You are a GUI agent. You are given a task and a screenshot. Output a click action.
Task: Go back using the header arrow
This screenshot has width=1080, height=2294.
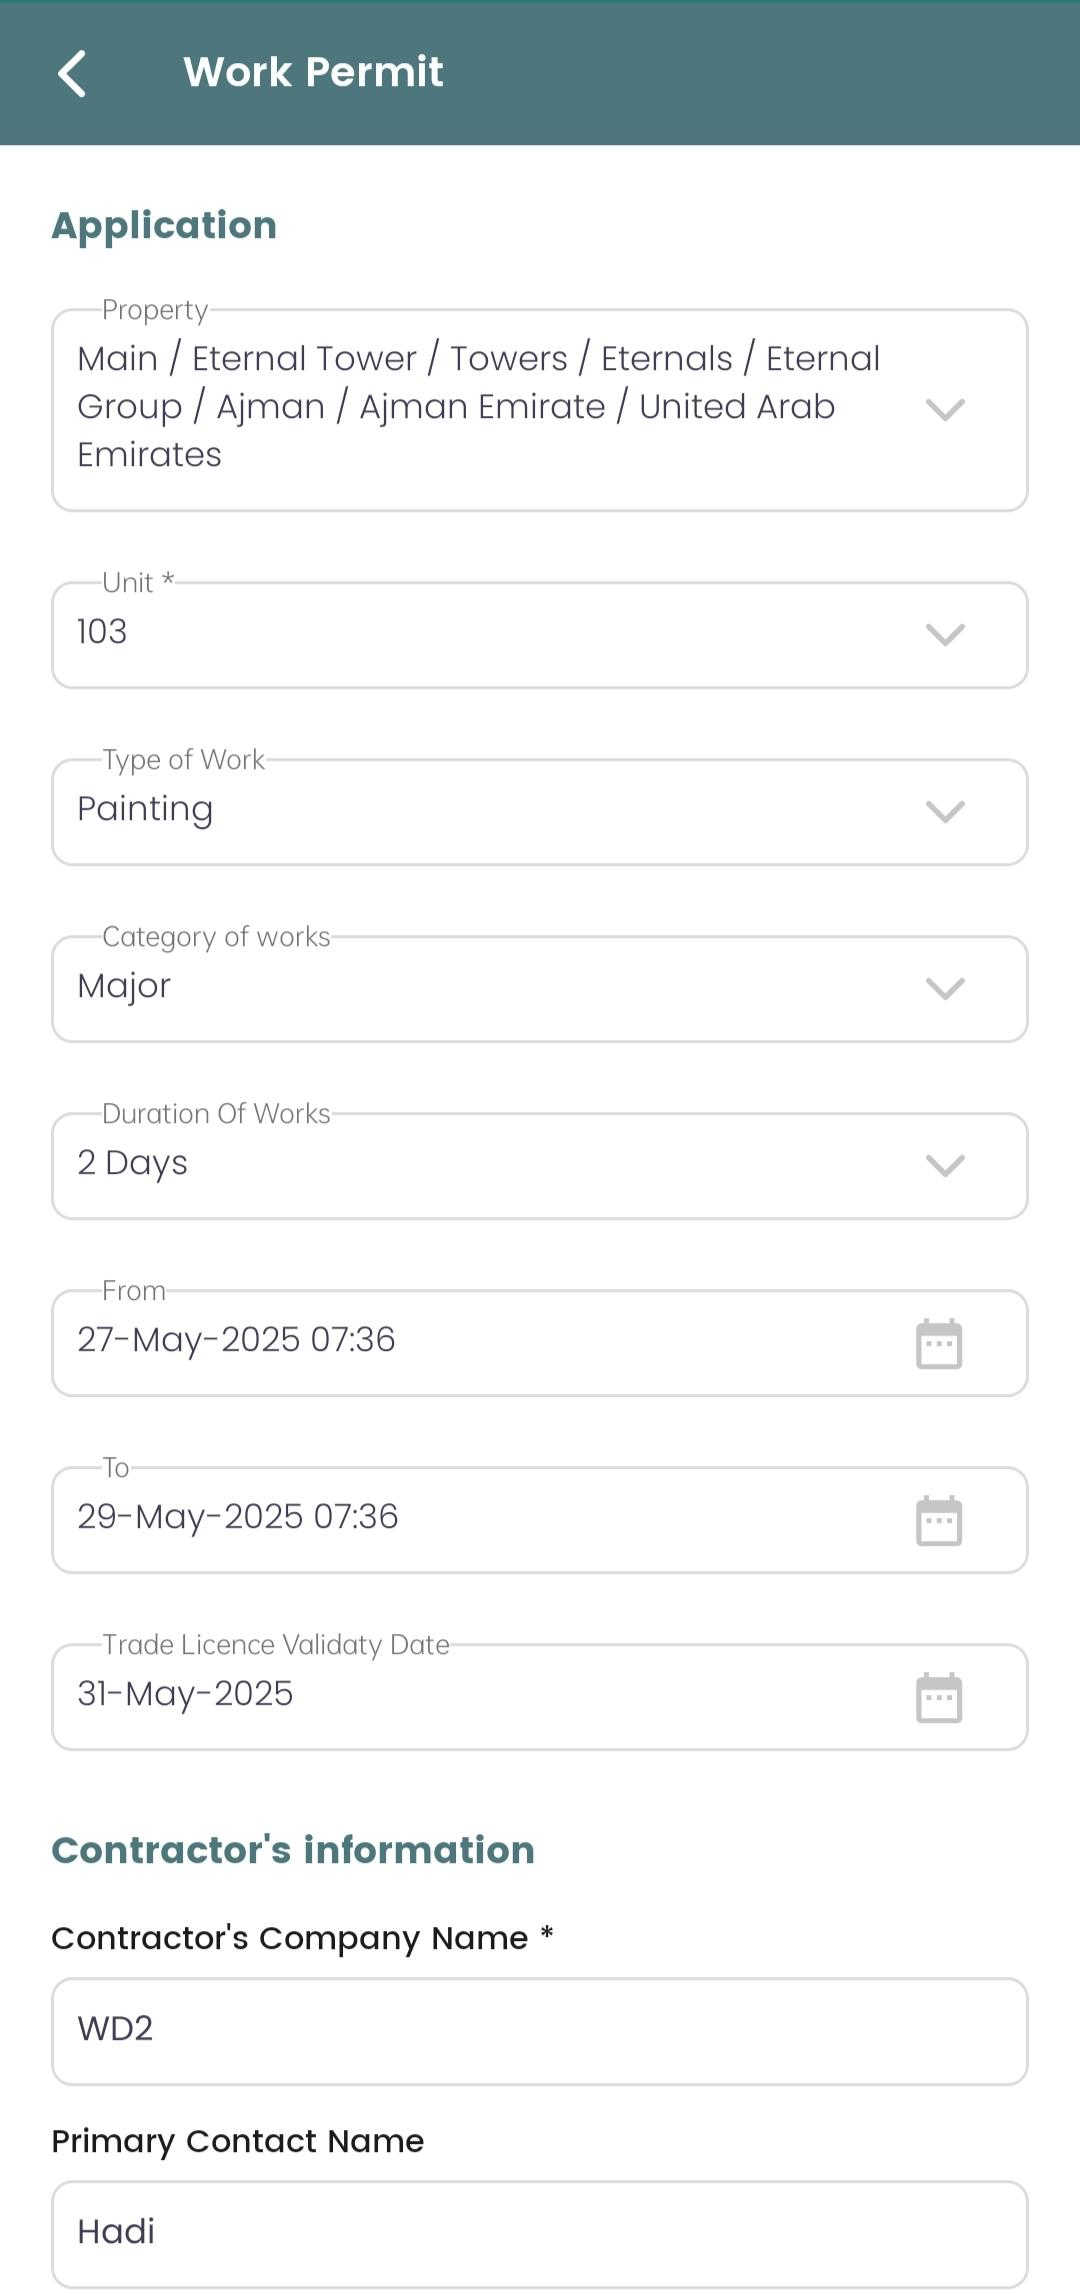point(72,73)
